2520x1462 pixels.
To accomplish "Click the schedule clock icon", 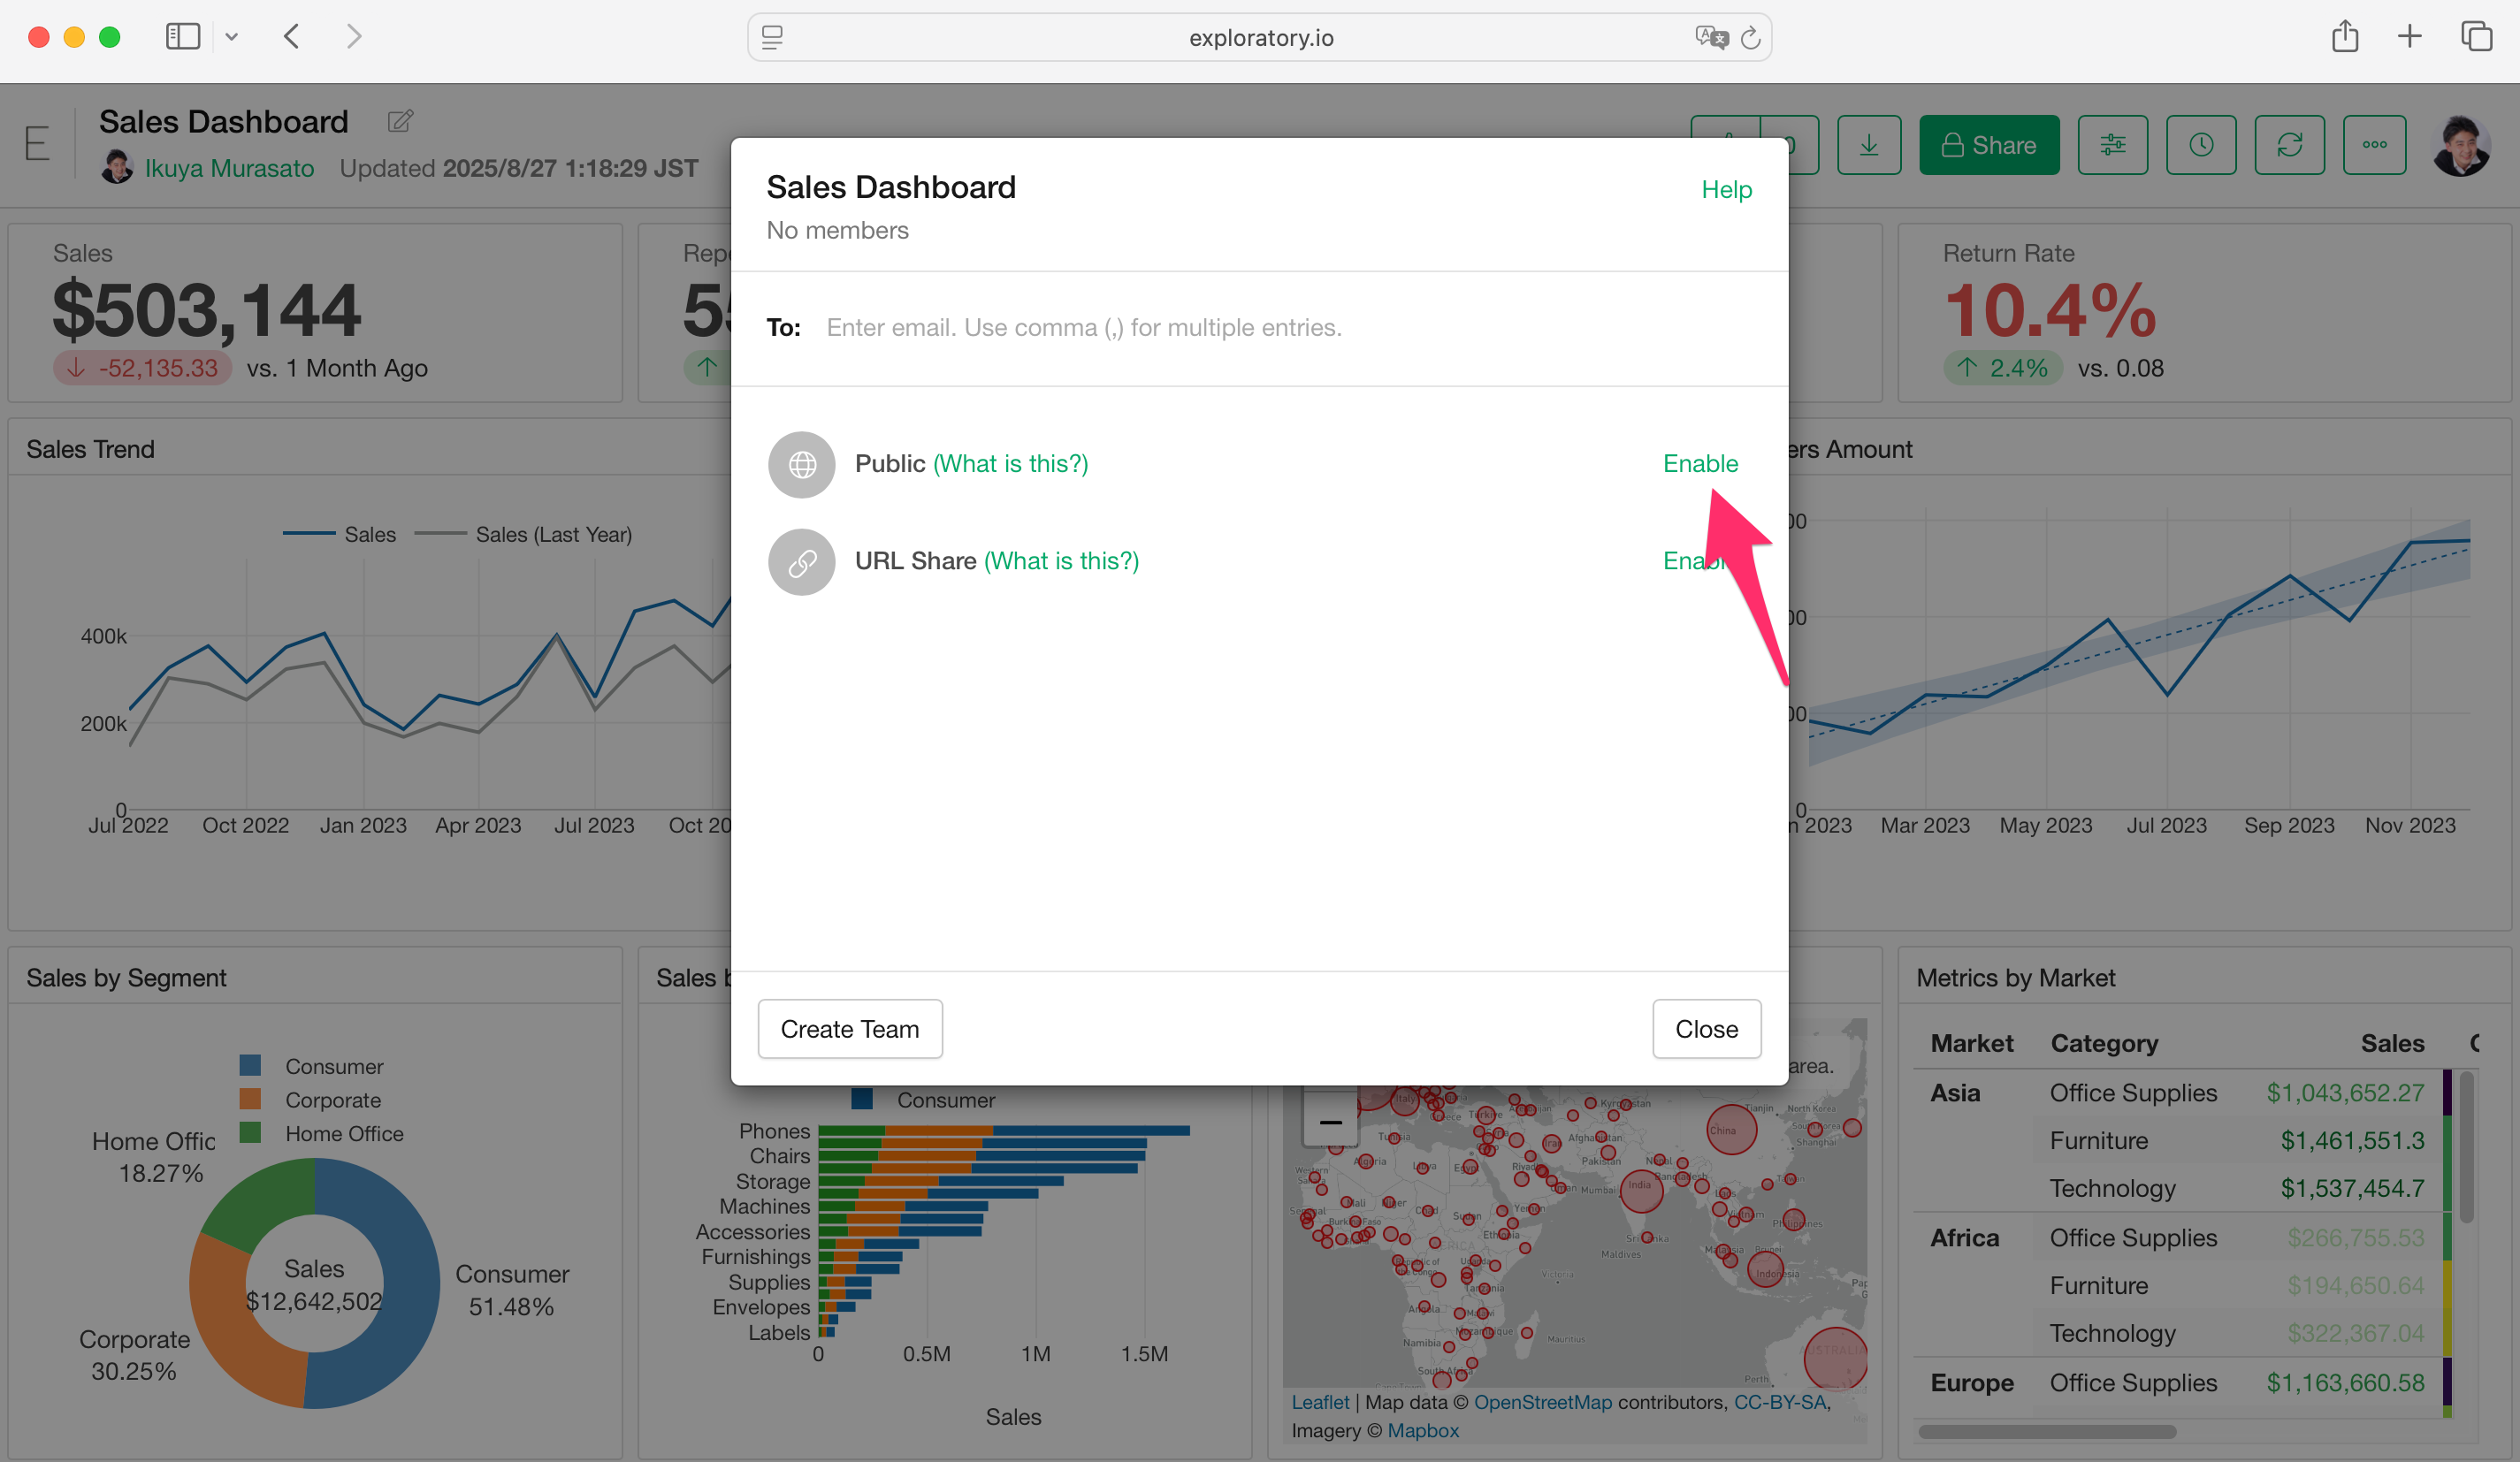I will 2200,146.
